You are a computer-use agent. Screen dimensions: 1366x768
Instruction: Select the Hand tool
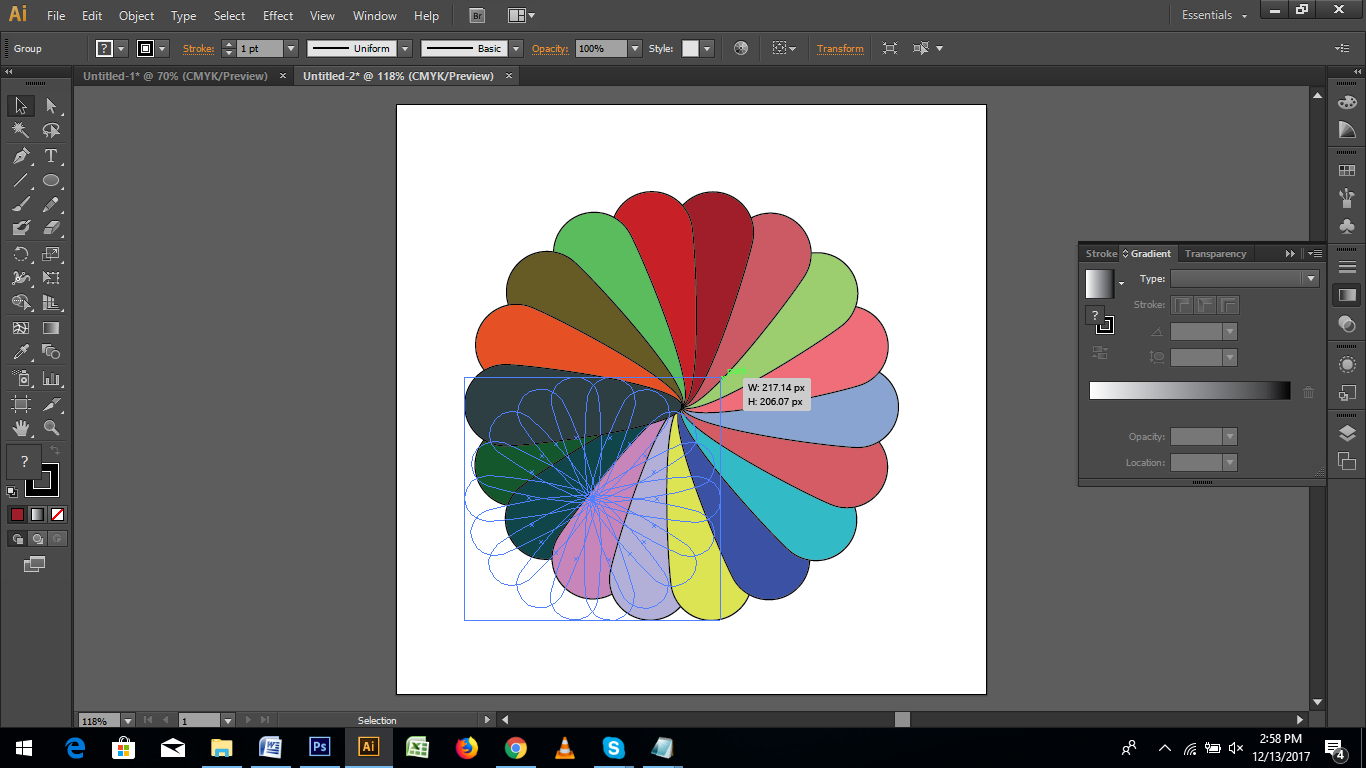(x=20, y=428)
